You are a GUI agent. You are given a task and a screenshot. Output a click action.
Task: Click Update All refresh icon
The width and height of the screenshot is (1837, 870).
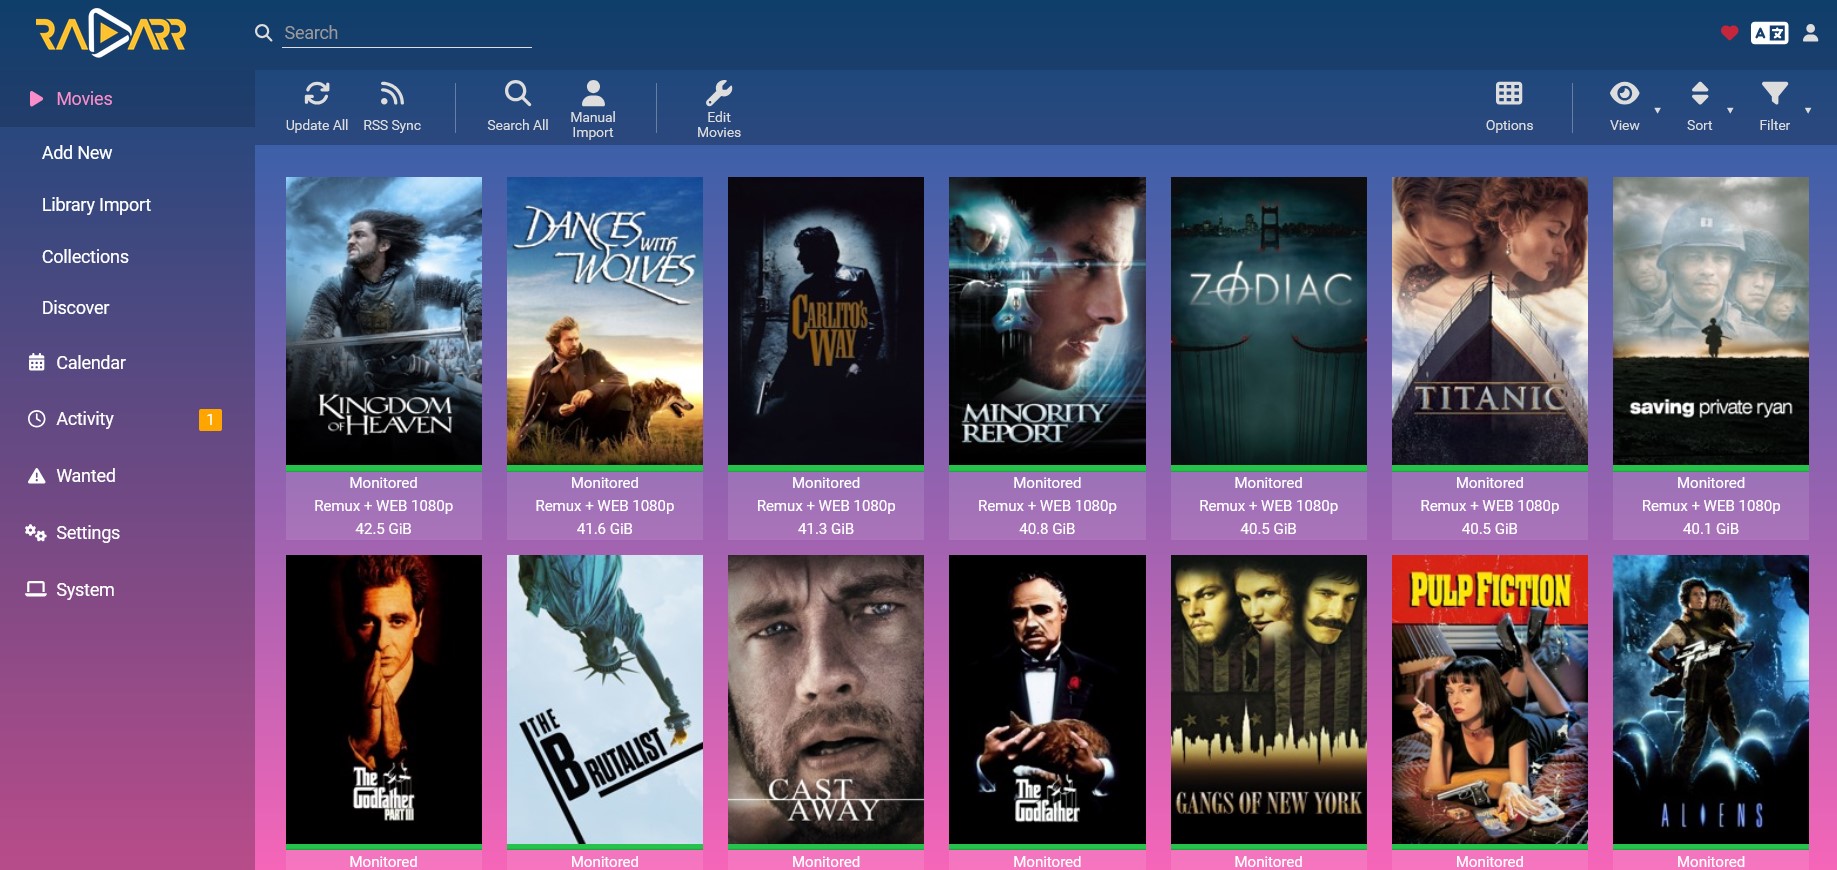point(317,94)
